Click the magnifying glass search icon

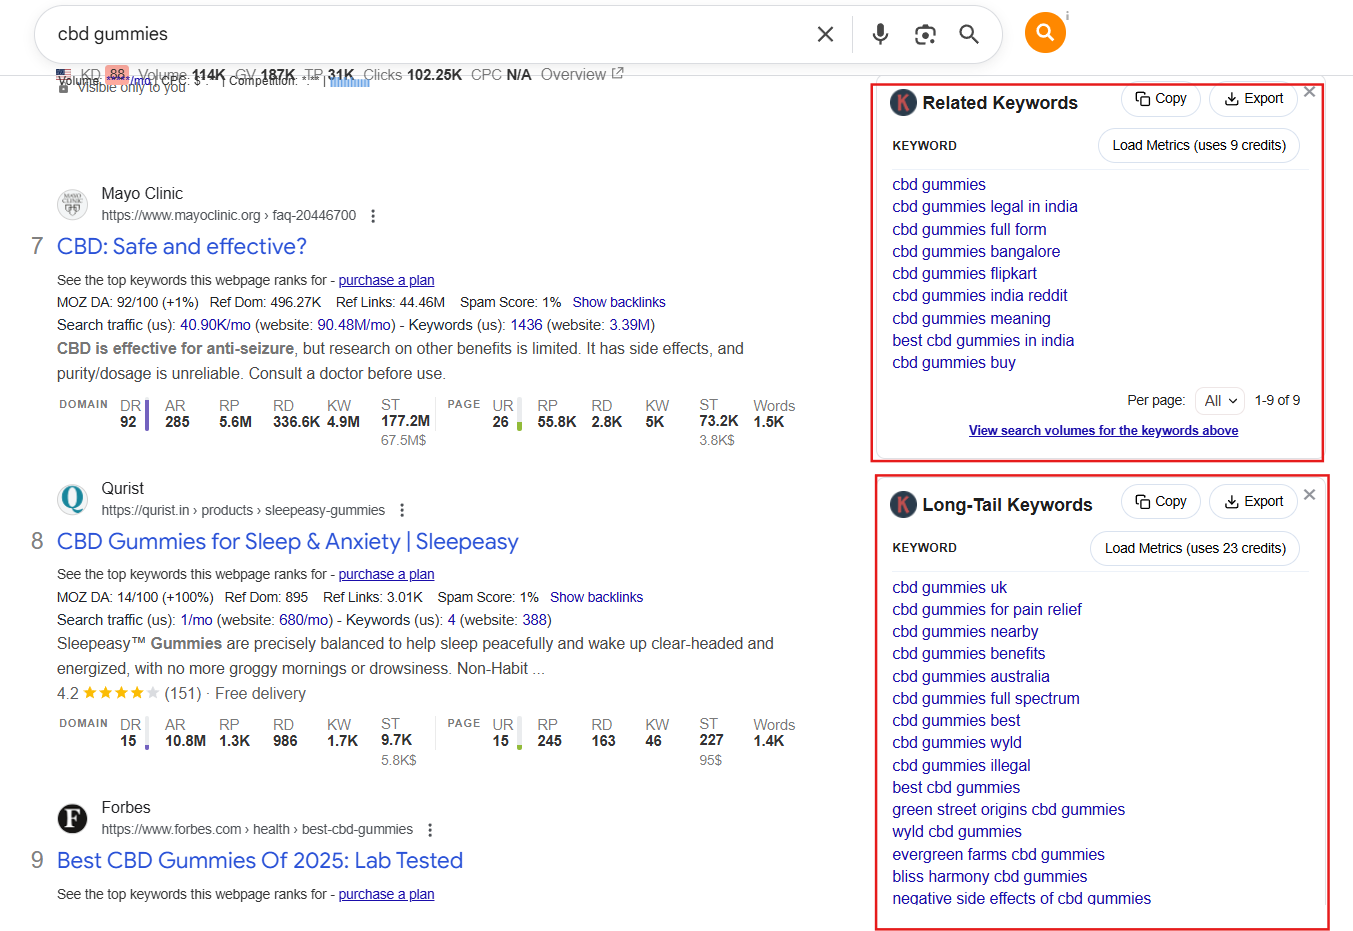(x=968, y=34)
